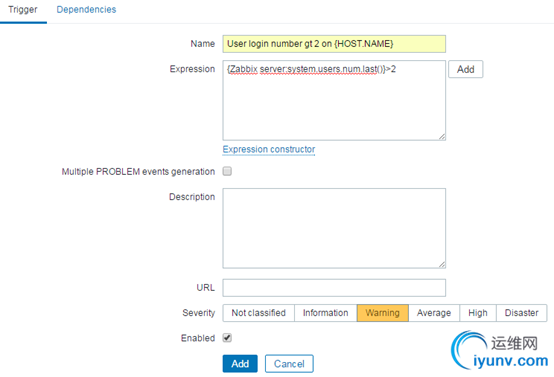Switch to the Dependencies tab
The width and height of the screenshot is (554, 377).
pyautogui.click(x=86, y=10)
